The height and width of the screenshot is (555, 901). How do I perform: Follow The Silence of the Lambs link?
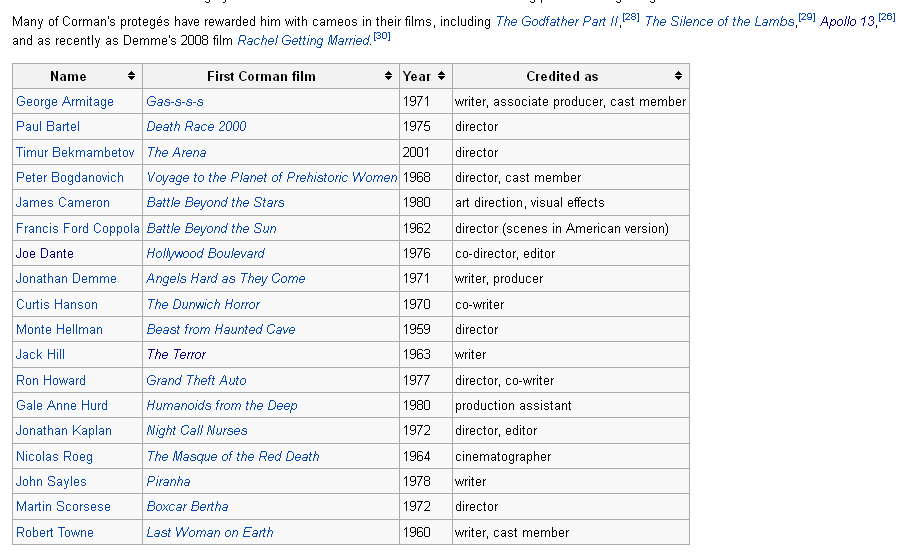(x=719, y=21)
